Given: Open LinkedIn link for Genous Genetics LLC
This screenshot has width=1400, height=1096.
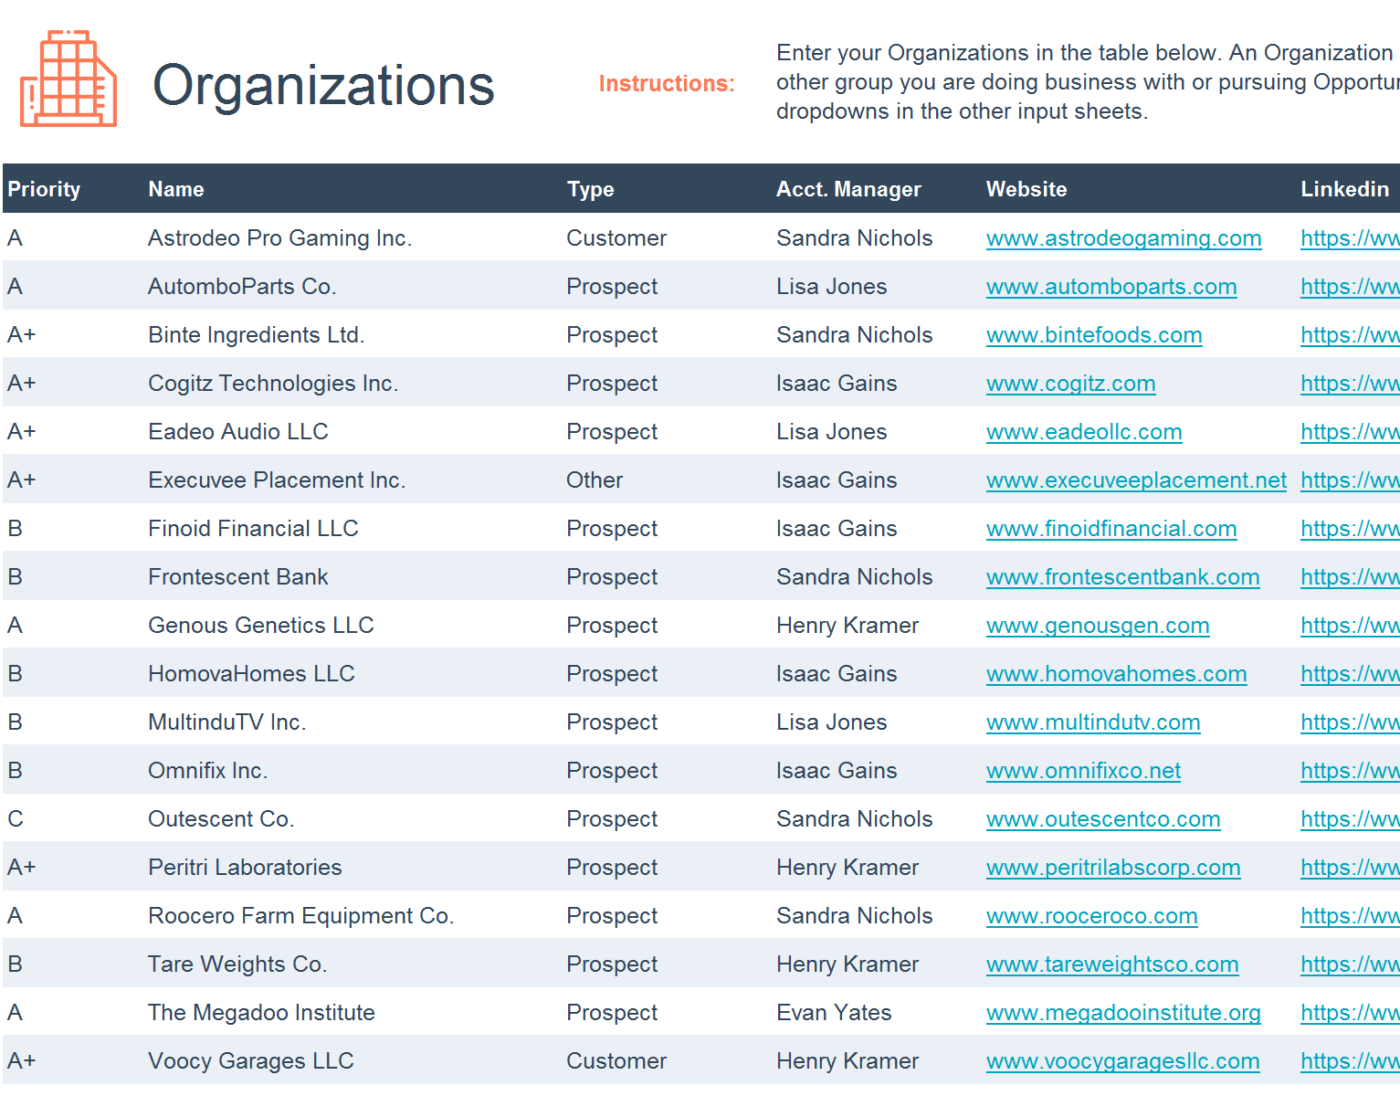Looking at the screenshot, I should 1350,626.
